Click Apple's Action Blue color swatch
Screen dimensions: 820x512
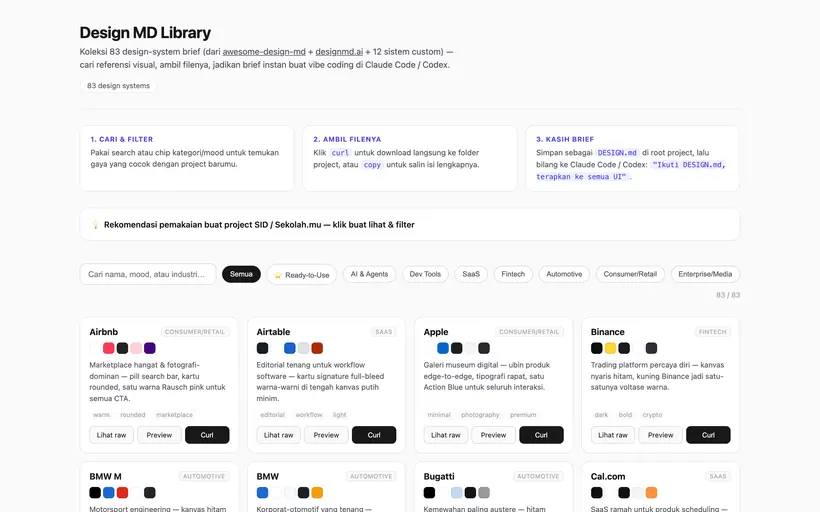click(443, 348)
